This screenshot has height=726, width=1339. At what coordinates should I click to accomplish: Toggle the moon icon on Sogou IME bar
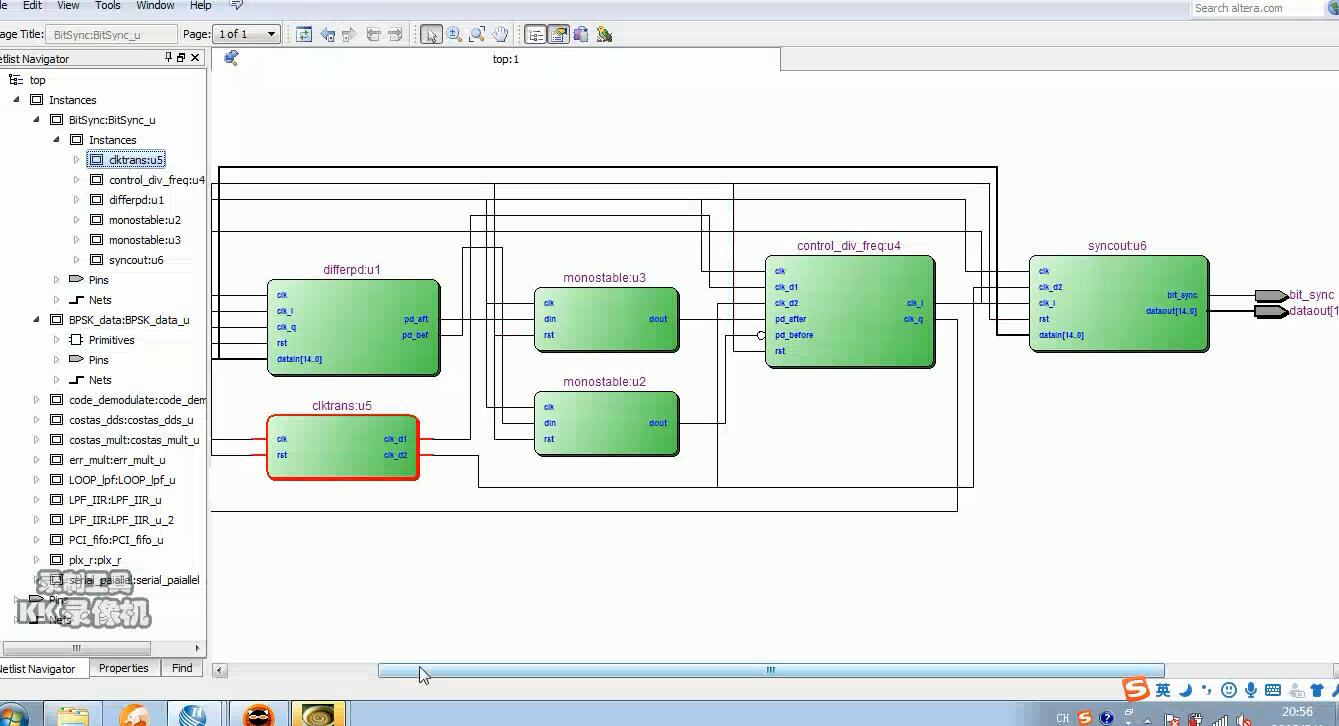click(1185, 690)
